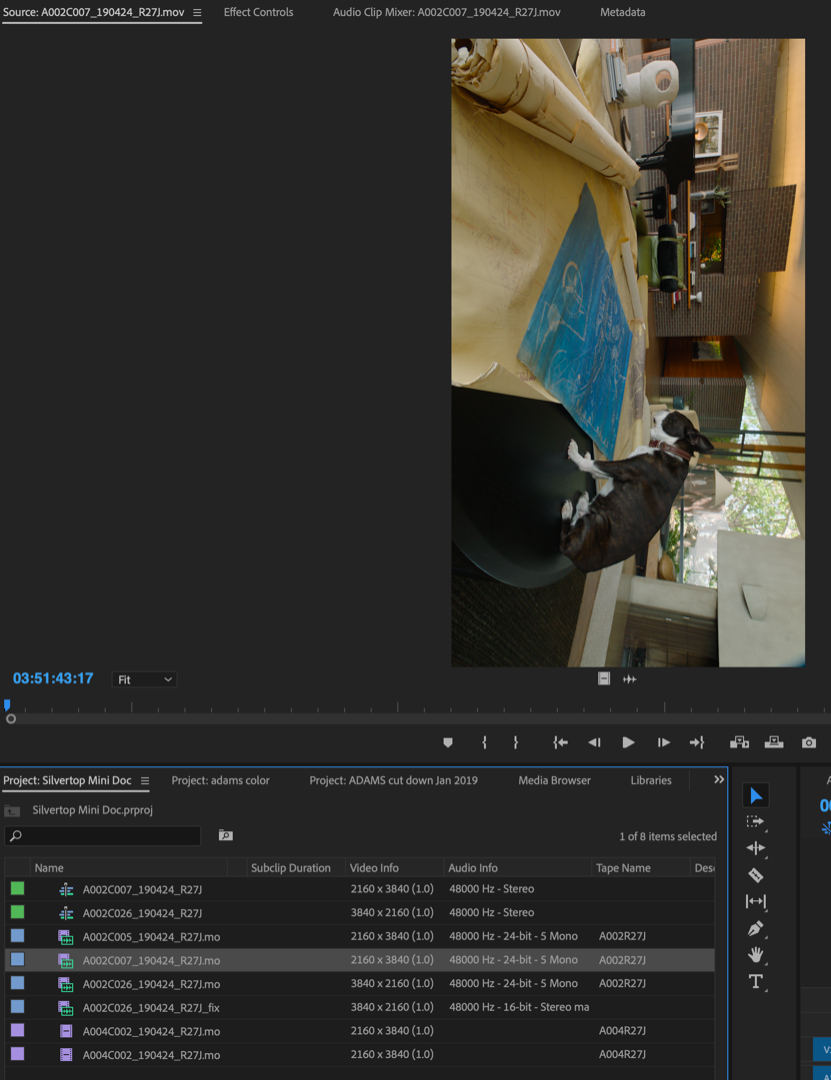Open the Media Browser tab

554,780
